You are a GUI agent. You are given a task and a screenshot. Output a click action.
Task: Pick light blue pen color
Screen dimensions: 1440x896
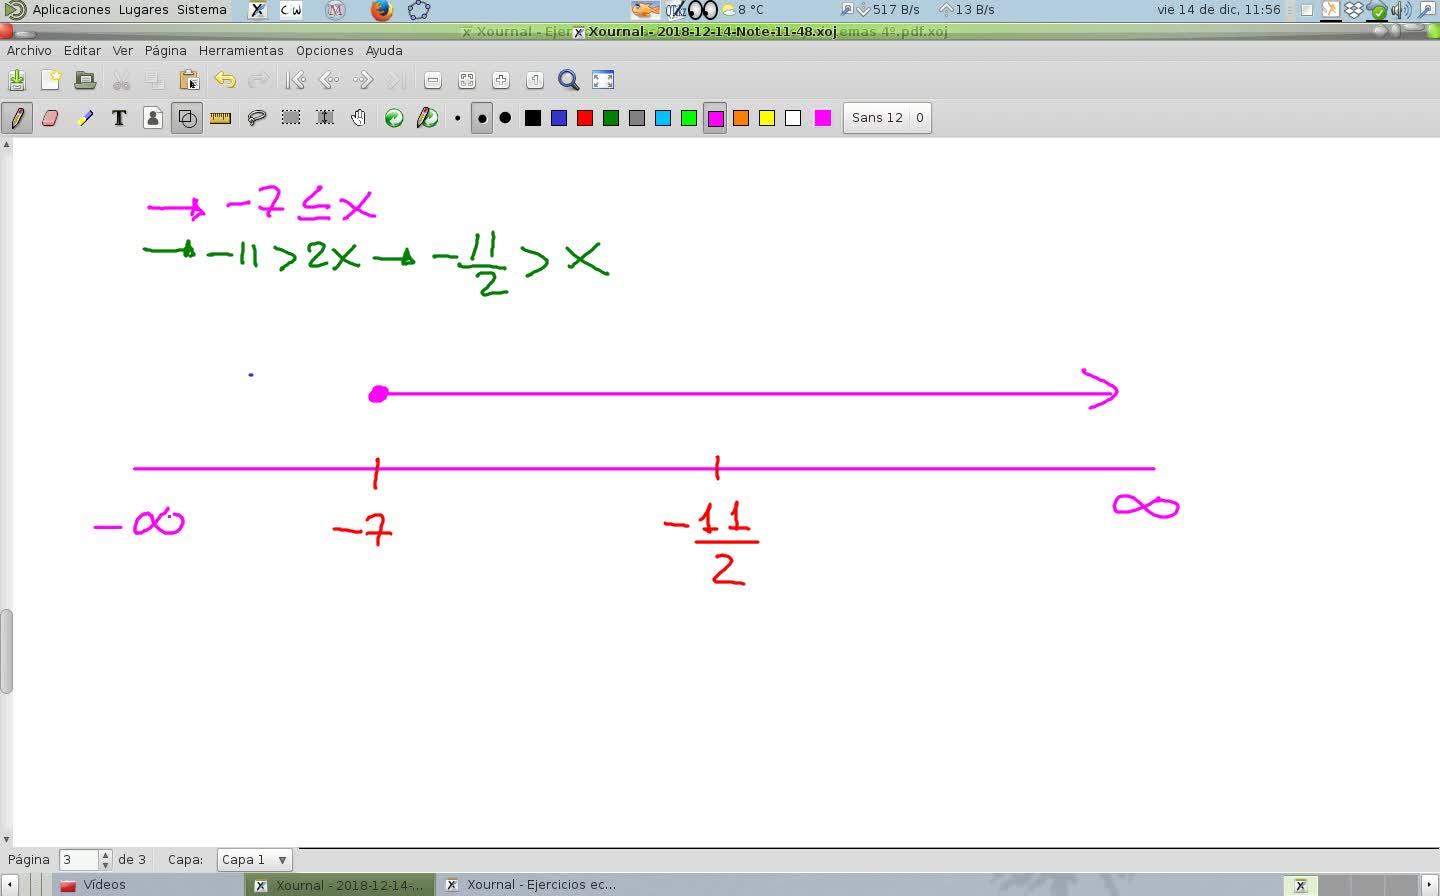tap(663, 118)
